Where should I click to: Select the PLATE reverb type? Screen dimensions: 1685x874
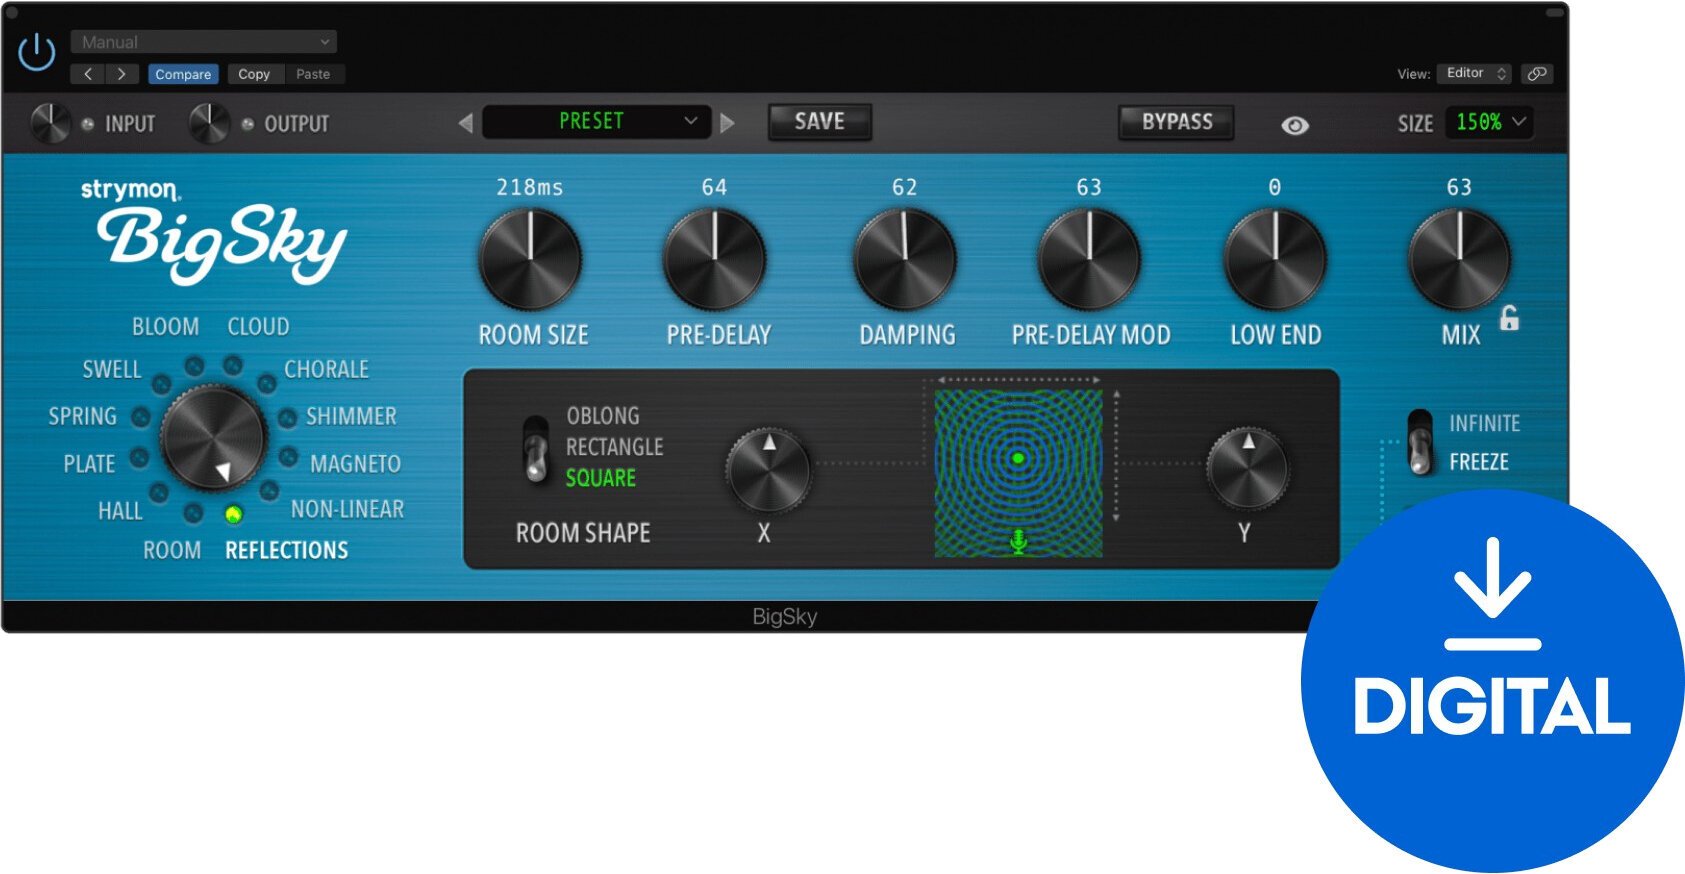[x=89, y=464]
